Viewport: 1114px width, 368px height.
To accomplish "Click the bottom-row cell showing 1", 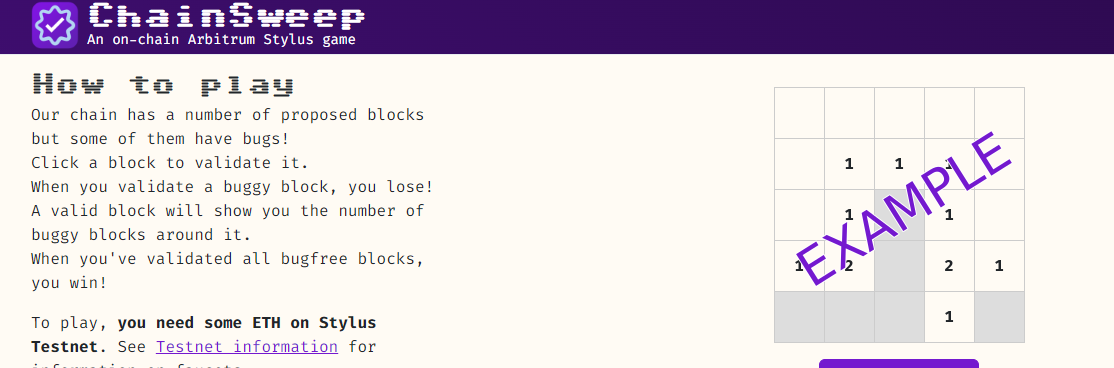I will pos(949,317).
